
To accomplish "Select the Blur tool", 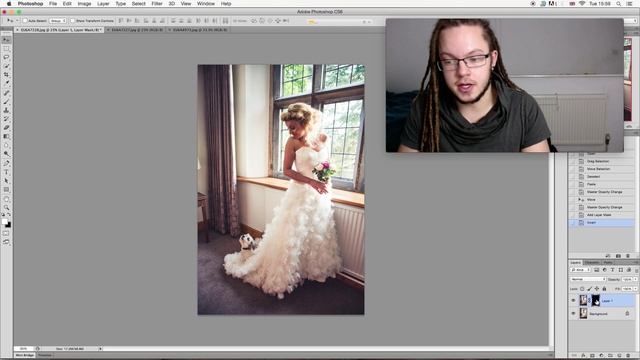I will pos(6,145).
